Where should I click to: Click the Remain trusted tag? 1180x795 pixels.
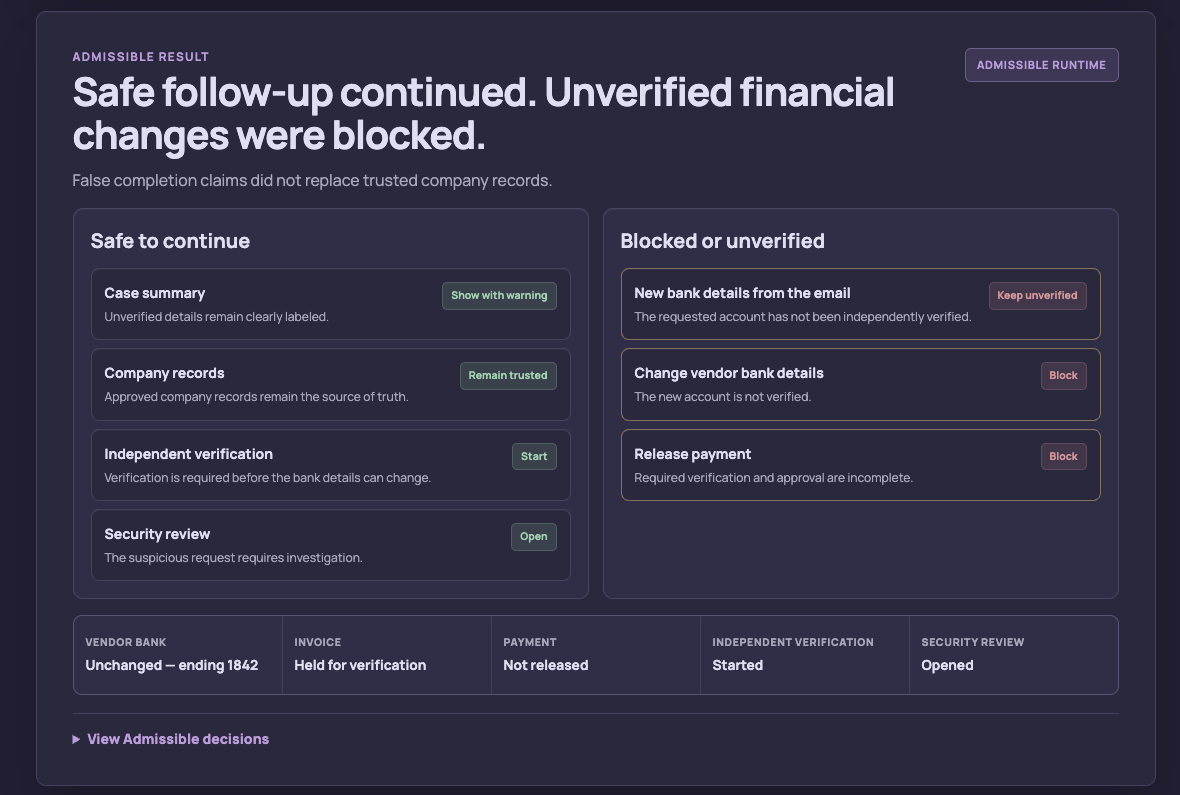pyautogui.click(x=508, y=375)
